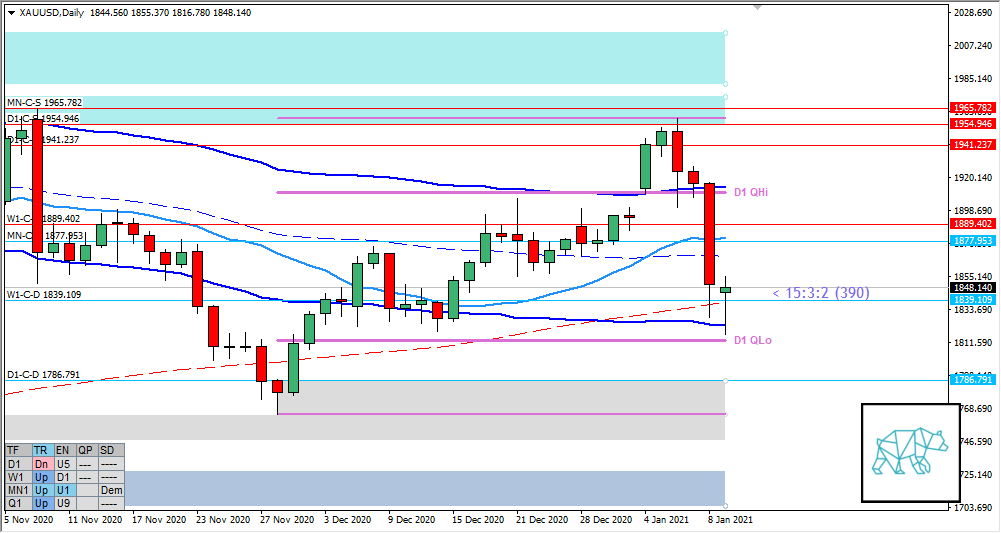Click the red 1889.402 price tag
1001x533 pixels.
972,224
